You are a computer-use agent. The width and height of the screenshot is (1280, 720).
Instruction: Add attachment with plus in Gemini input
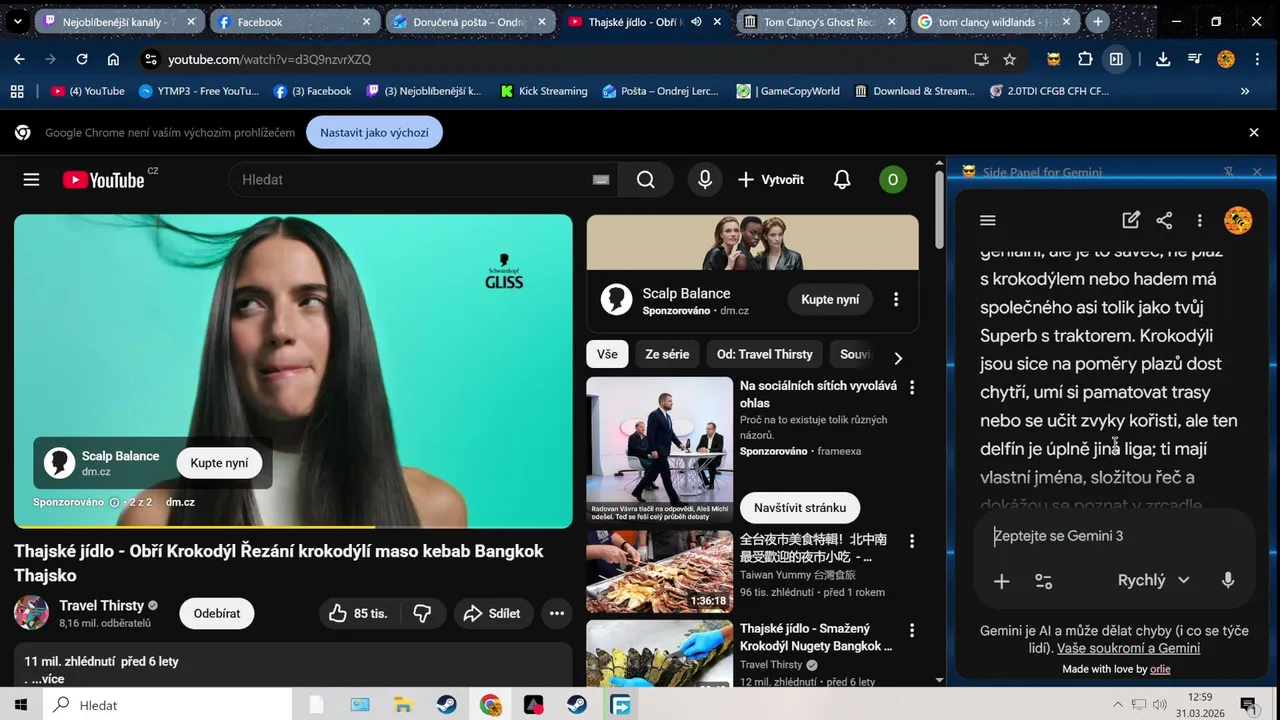1001,581
